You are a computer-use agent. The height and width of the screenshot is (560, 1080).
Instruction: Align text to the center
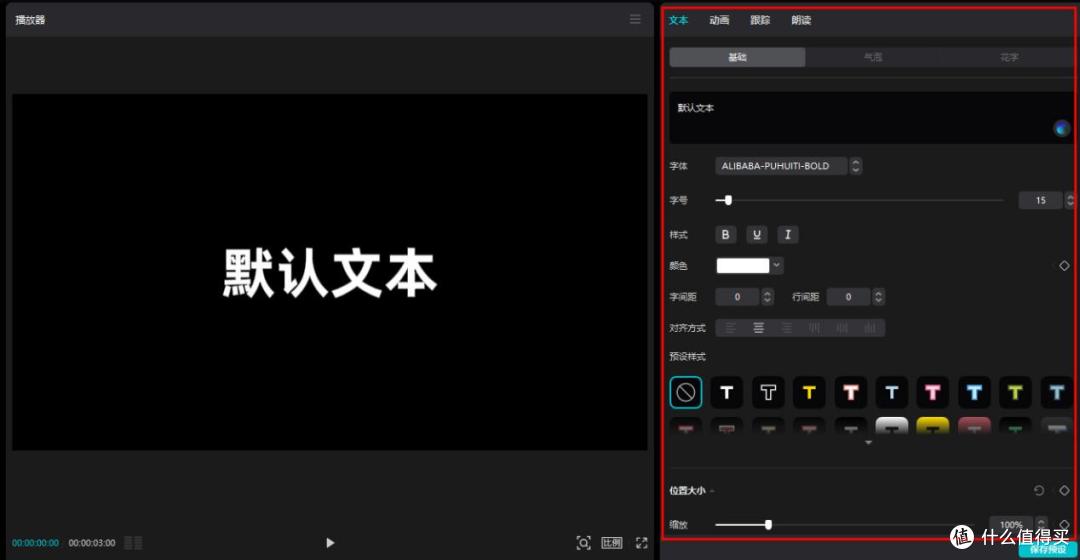coord(758,328)
